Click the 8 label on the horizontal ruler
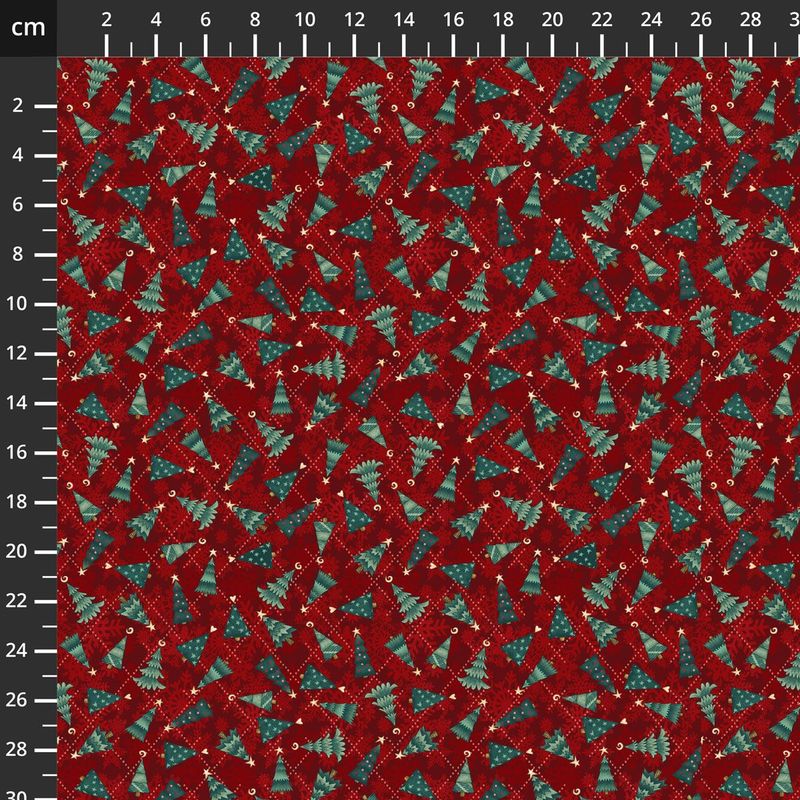This screenshot has width=800, height=800. (255, 20)
